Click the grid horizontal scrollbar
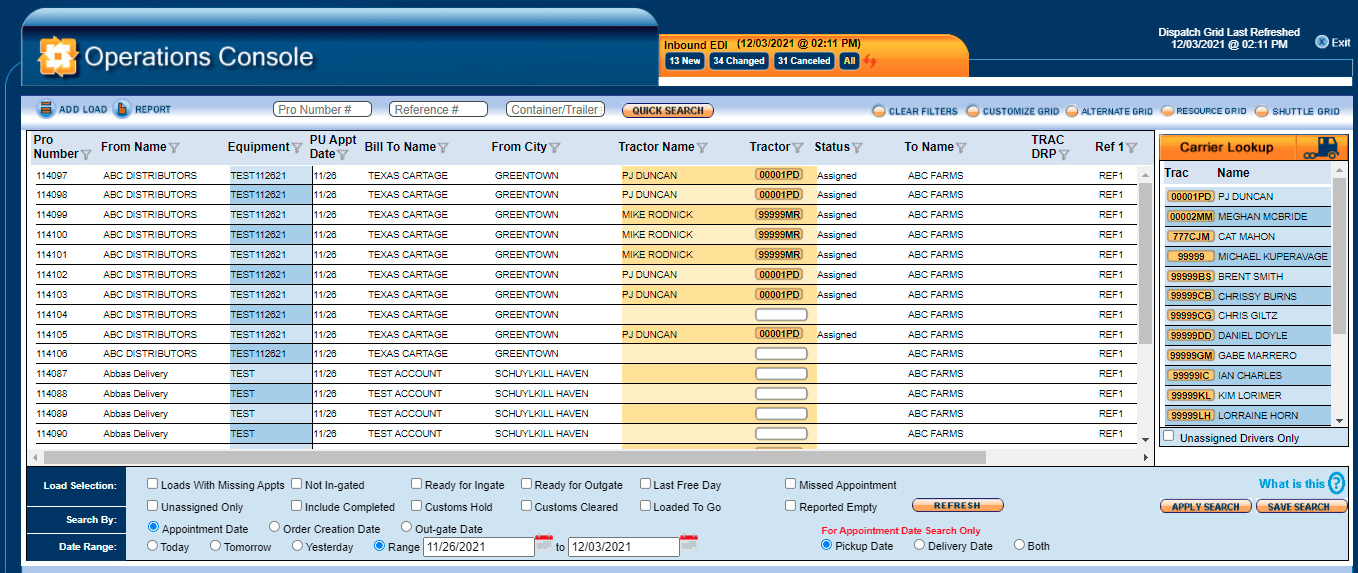This screenshot has width=1358, height=573. 513,457
